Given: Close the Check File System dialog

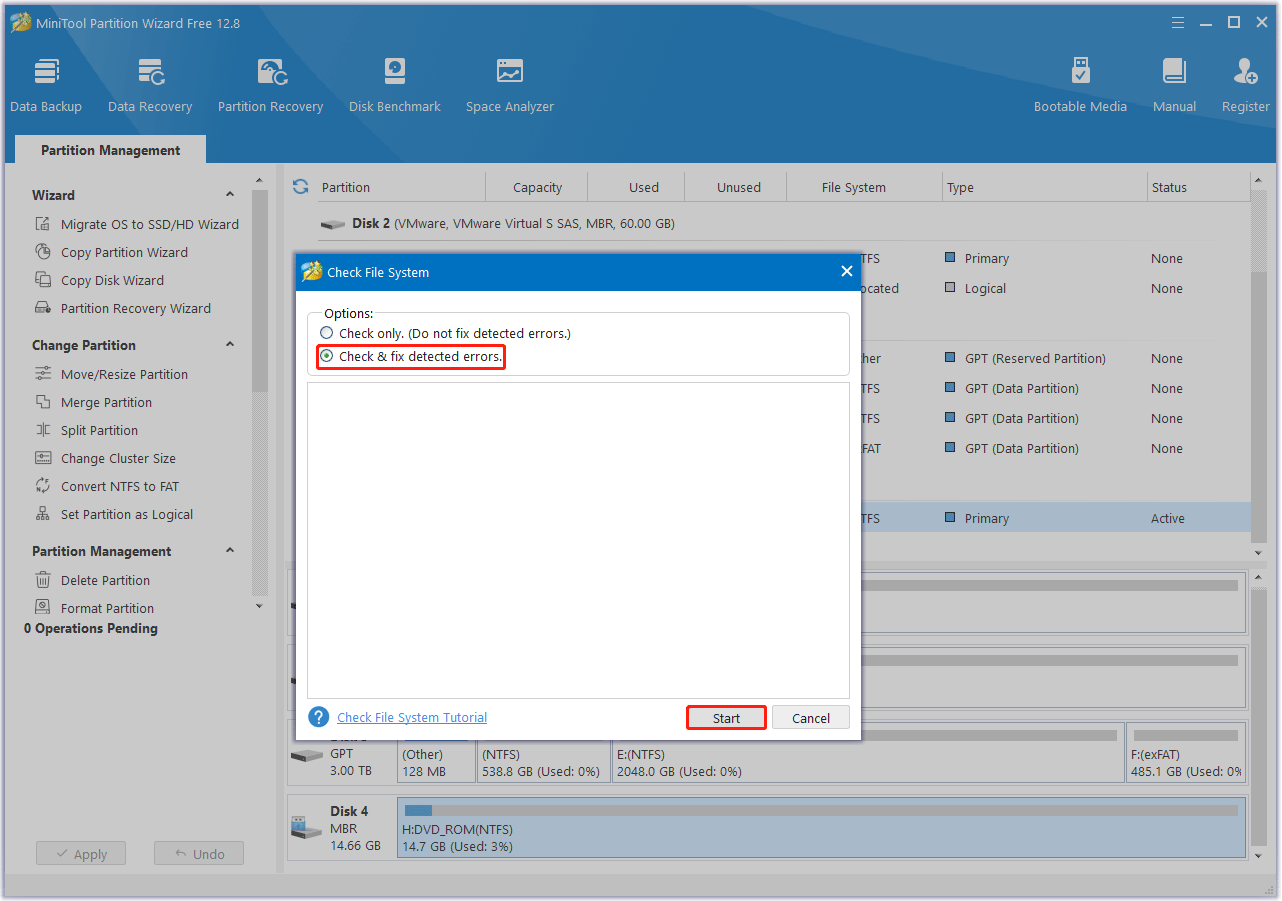Looking at the screenshot, I should (x=846, y=272).
